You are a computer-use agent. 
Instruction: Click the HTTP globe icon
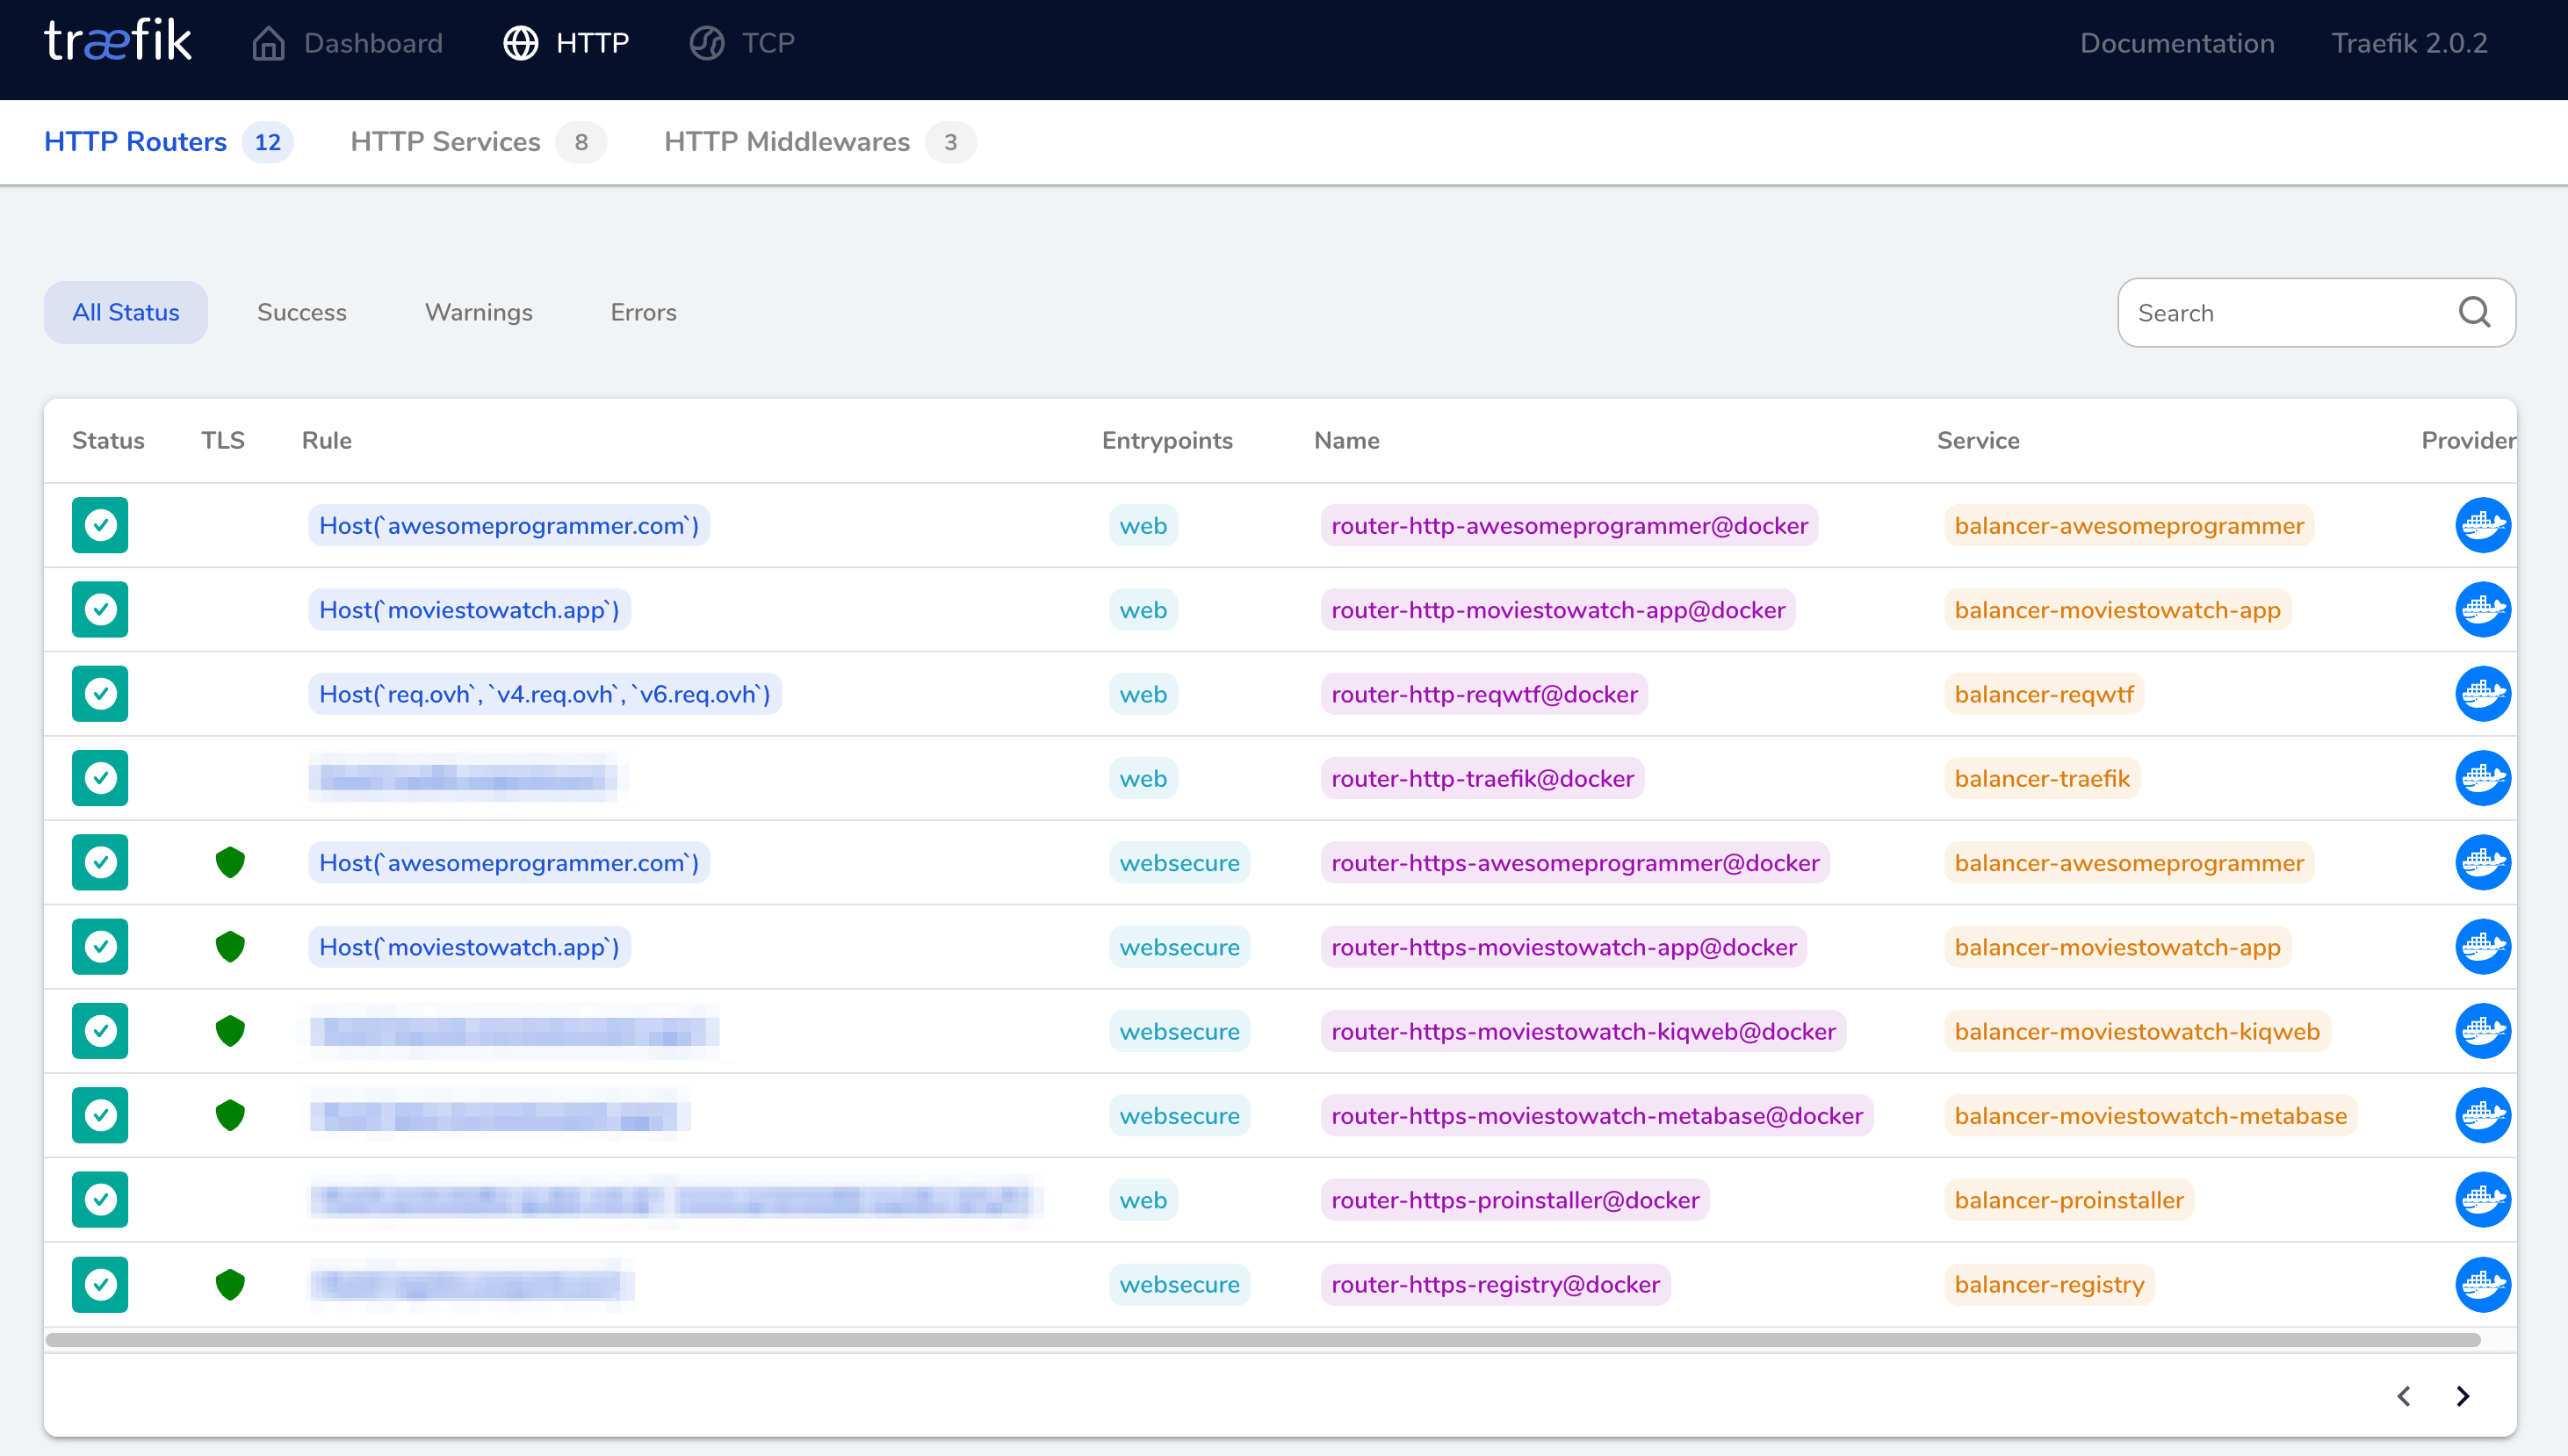tap(520, 43)
